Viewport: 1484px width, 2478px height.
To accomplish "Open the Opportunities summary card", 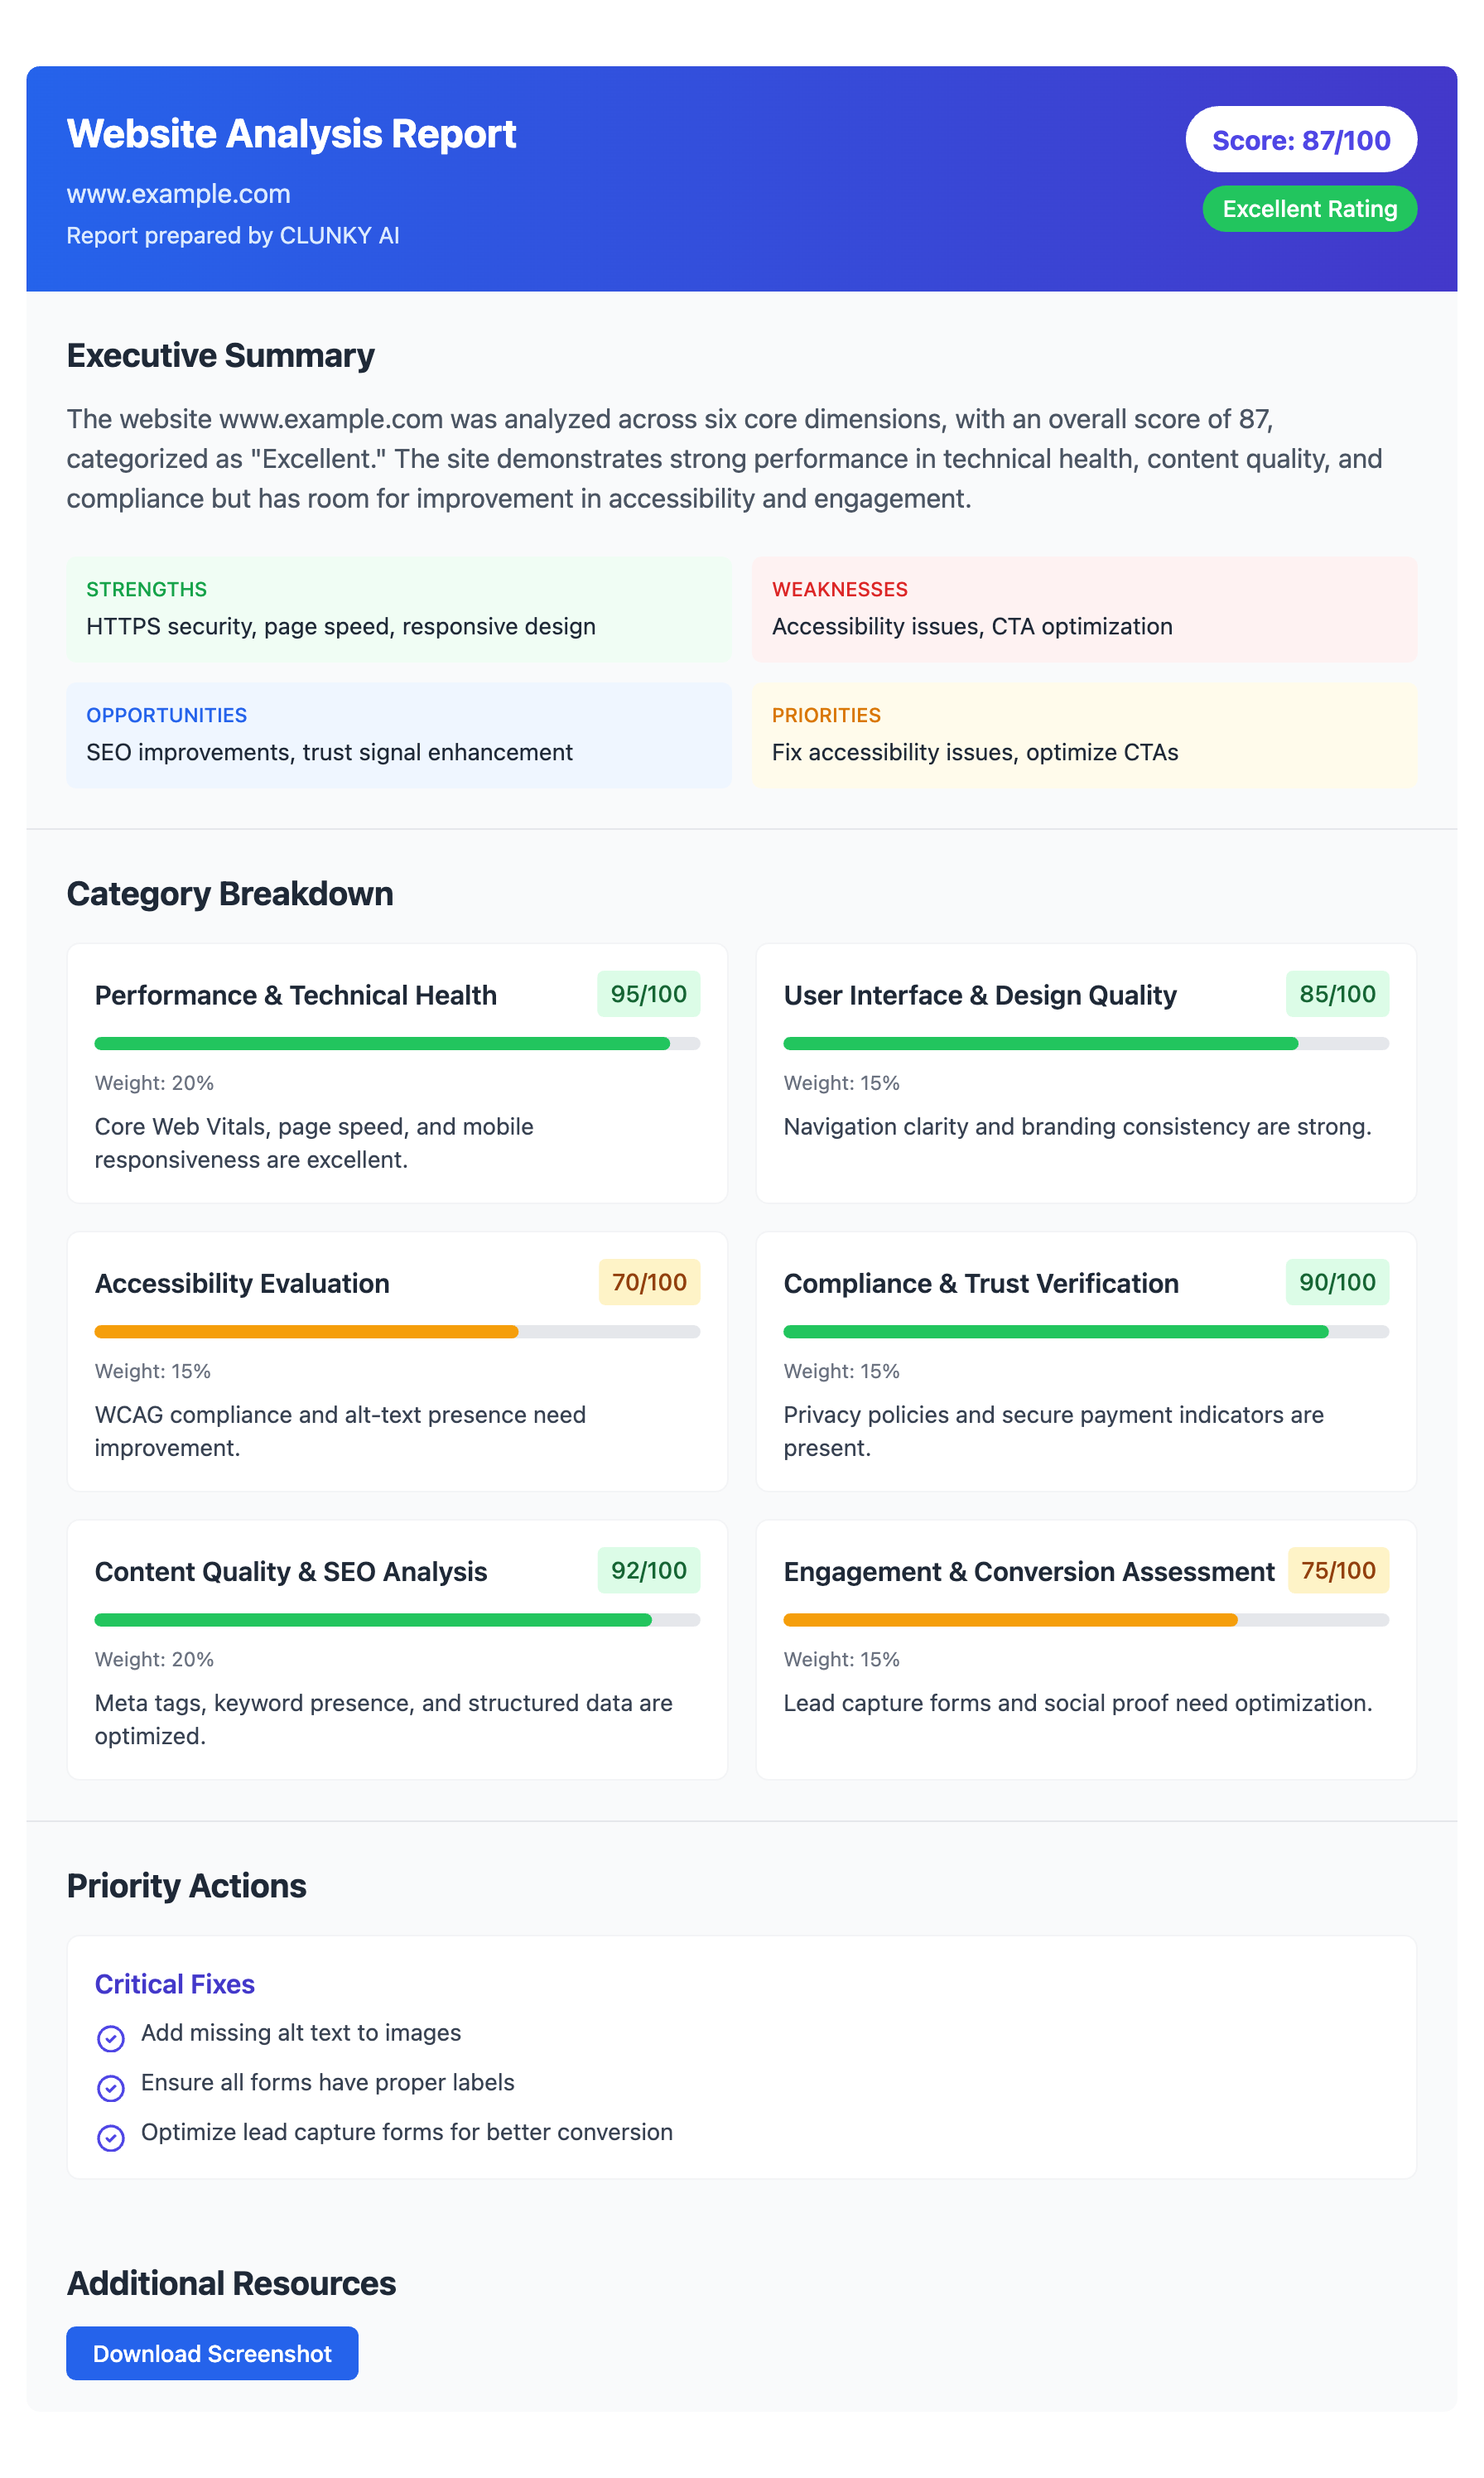I will (399, 735).
